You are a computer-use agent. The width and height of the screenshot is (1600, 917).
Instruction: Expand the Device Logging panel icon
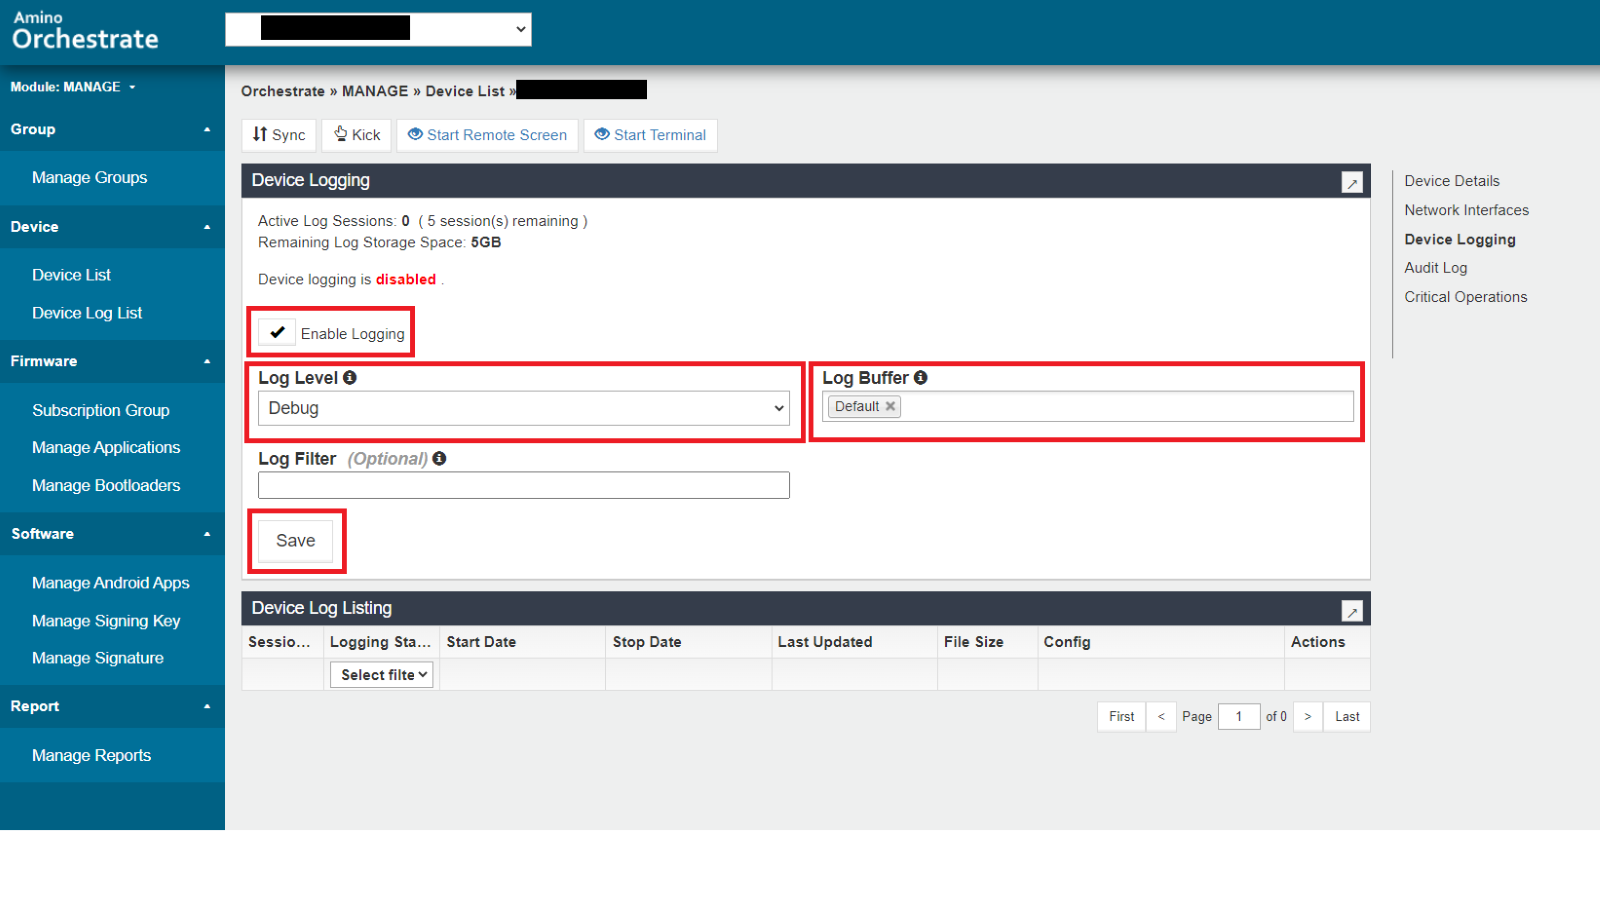(x=1352, y=182)
